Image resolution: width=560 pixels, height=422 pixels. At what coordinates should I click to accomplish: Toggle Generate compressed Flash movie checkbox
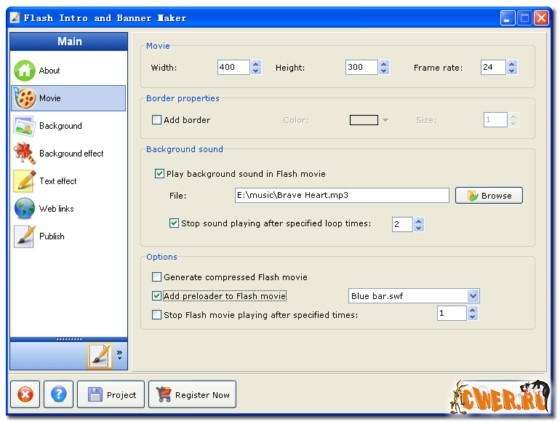156,277
